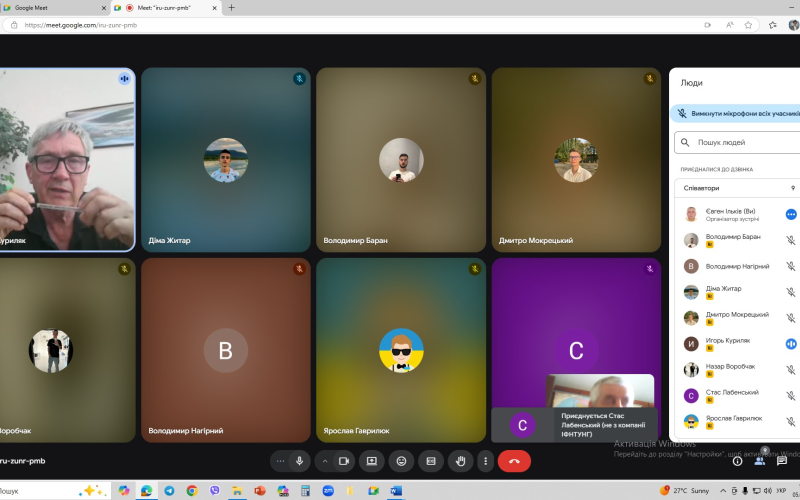
Task: Open emoji reactions button
Action: point(402,461)
